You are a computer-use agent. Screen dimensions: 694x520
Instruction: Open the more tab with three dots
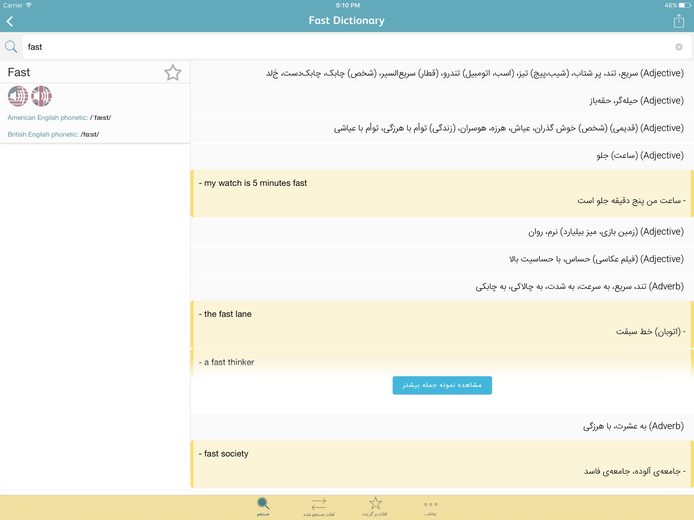coord(430,506)
